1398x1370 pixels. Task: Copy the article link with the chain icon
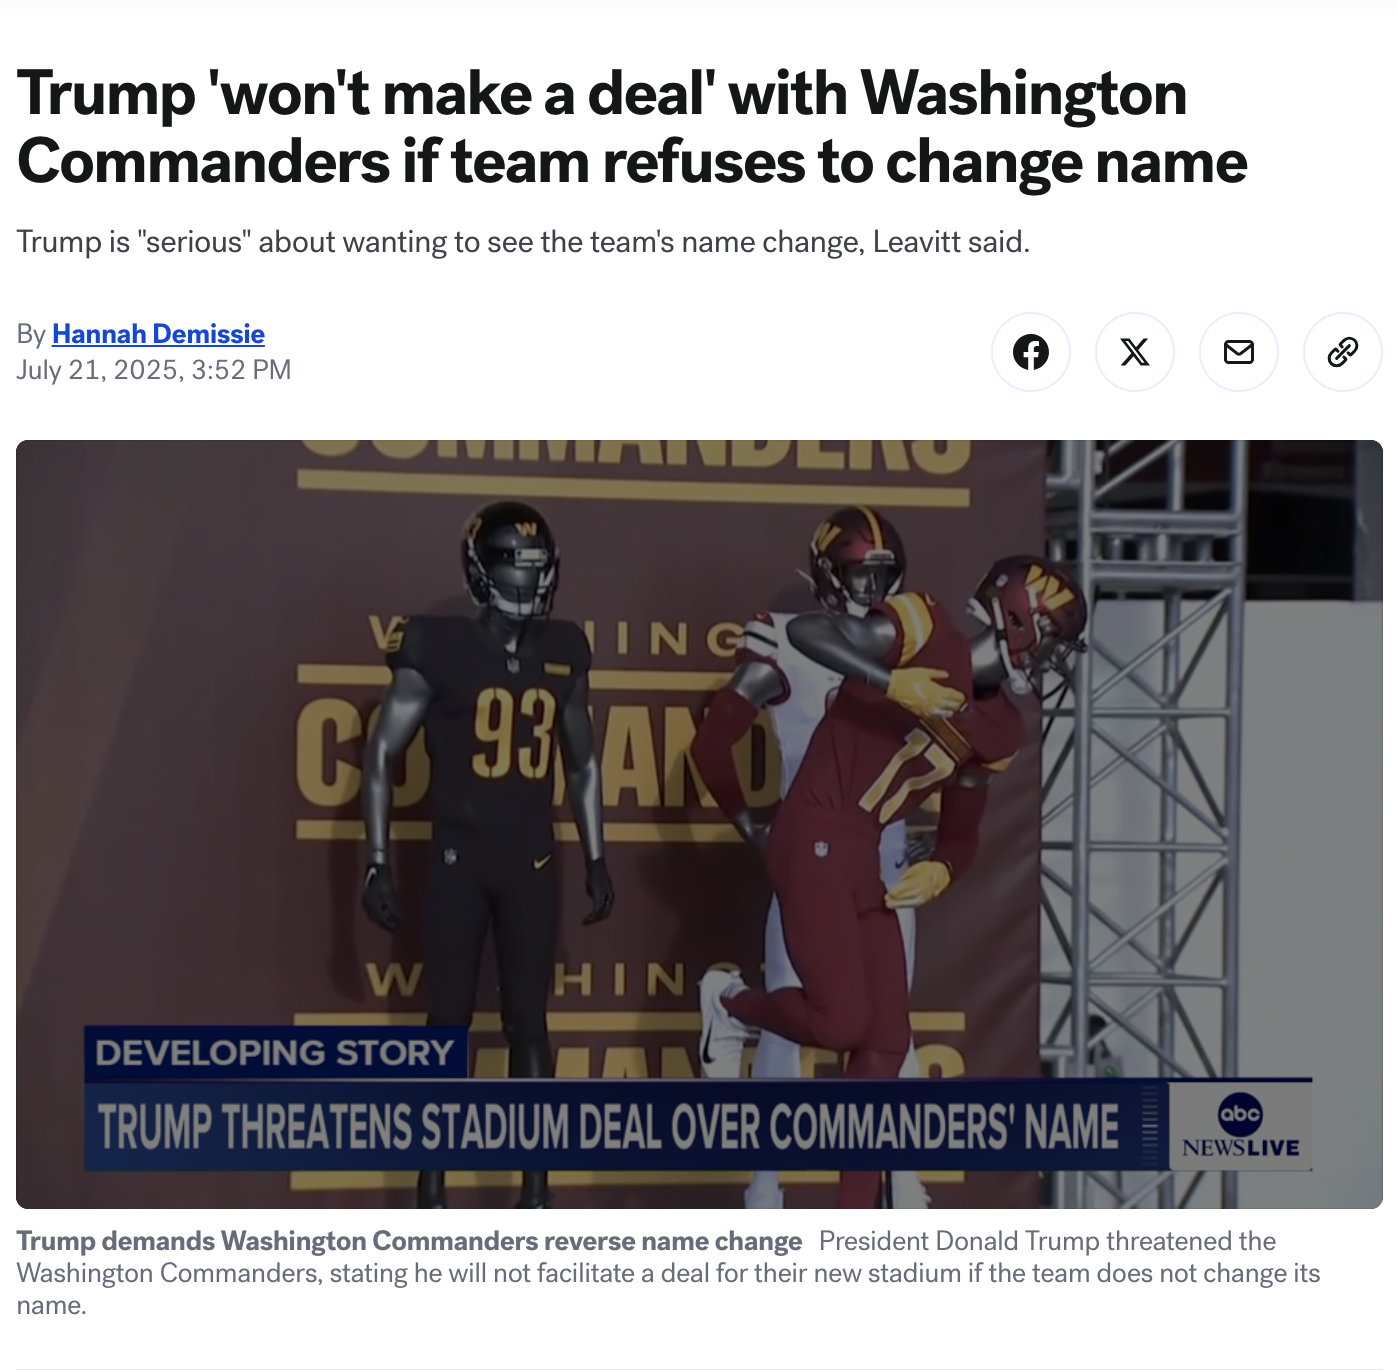(1343, 352)
